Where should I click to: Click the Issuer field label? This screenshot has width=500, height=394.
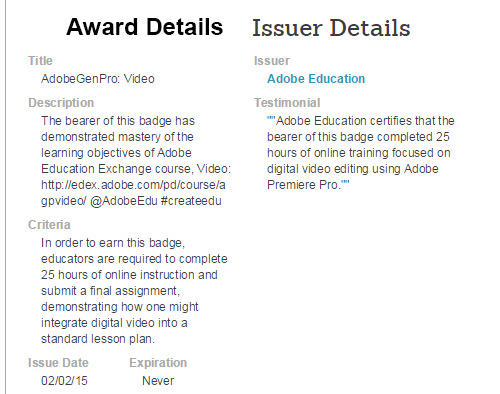(272, 61)
